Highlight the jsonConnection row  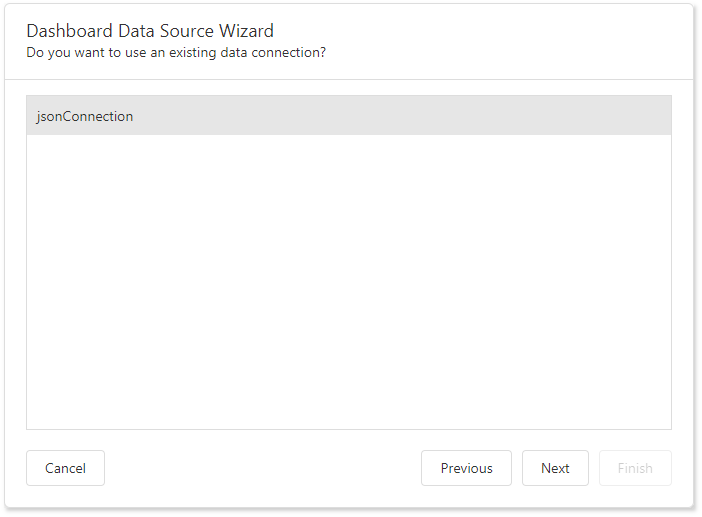click(348, 116)
